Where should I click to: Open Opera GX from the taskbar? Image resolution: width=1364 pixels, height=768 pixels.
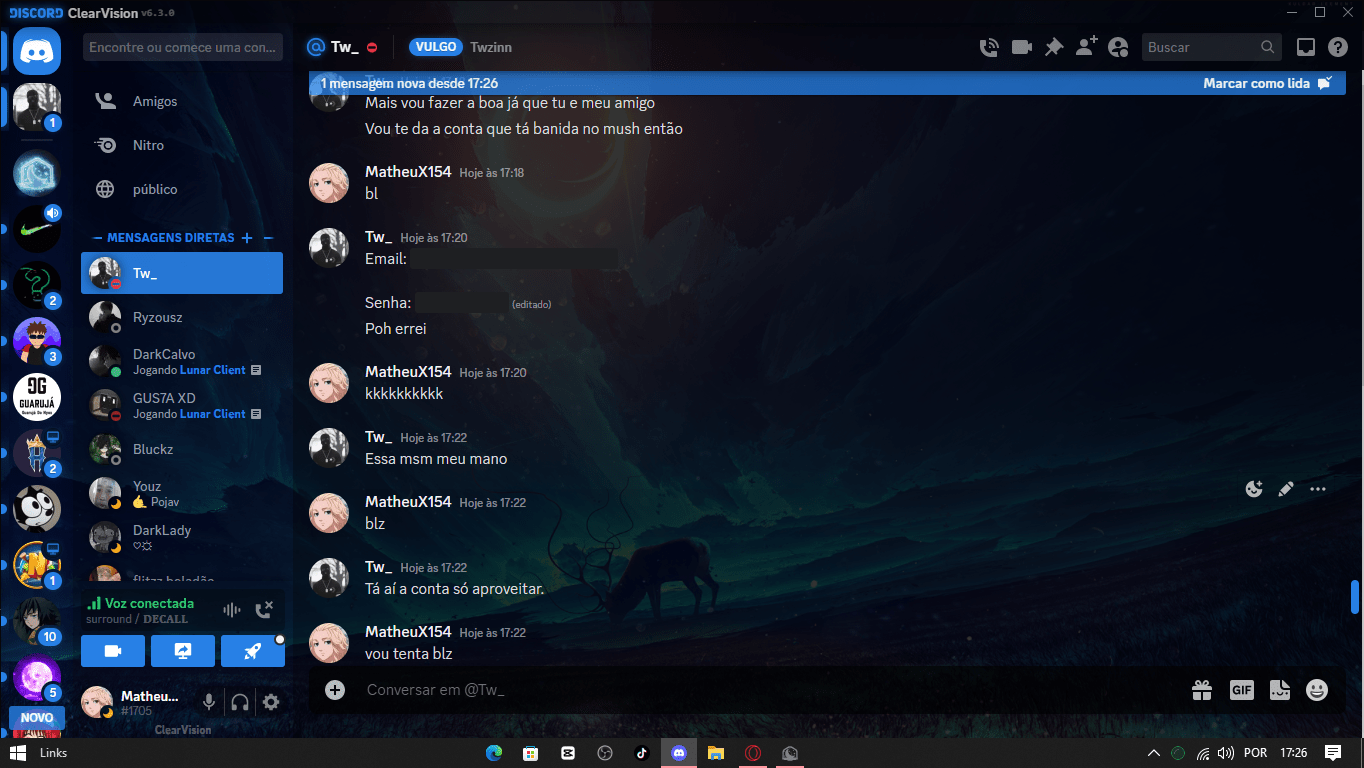(752, 752)
